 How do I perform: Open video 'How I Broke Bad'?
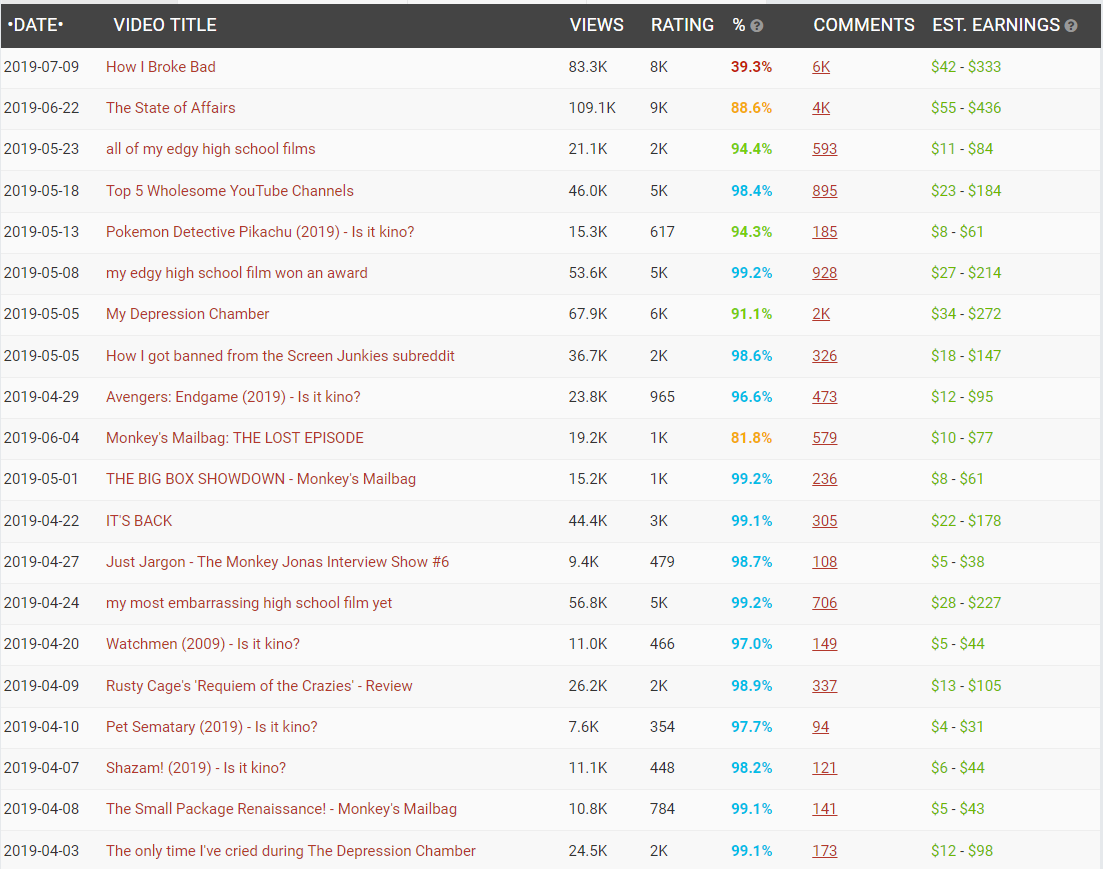point(161,67)
